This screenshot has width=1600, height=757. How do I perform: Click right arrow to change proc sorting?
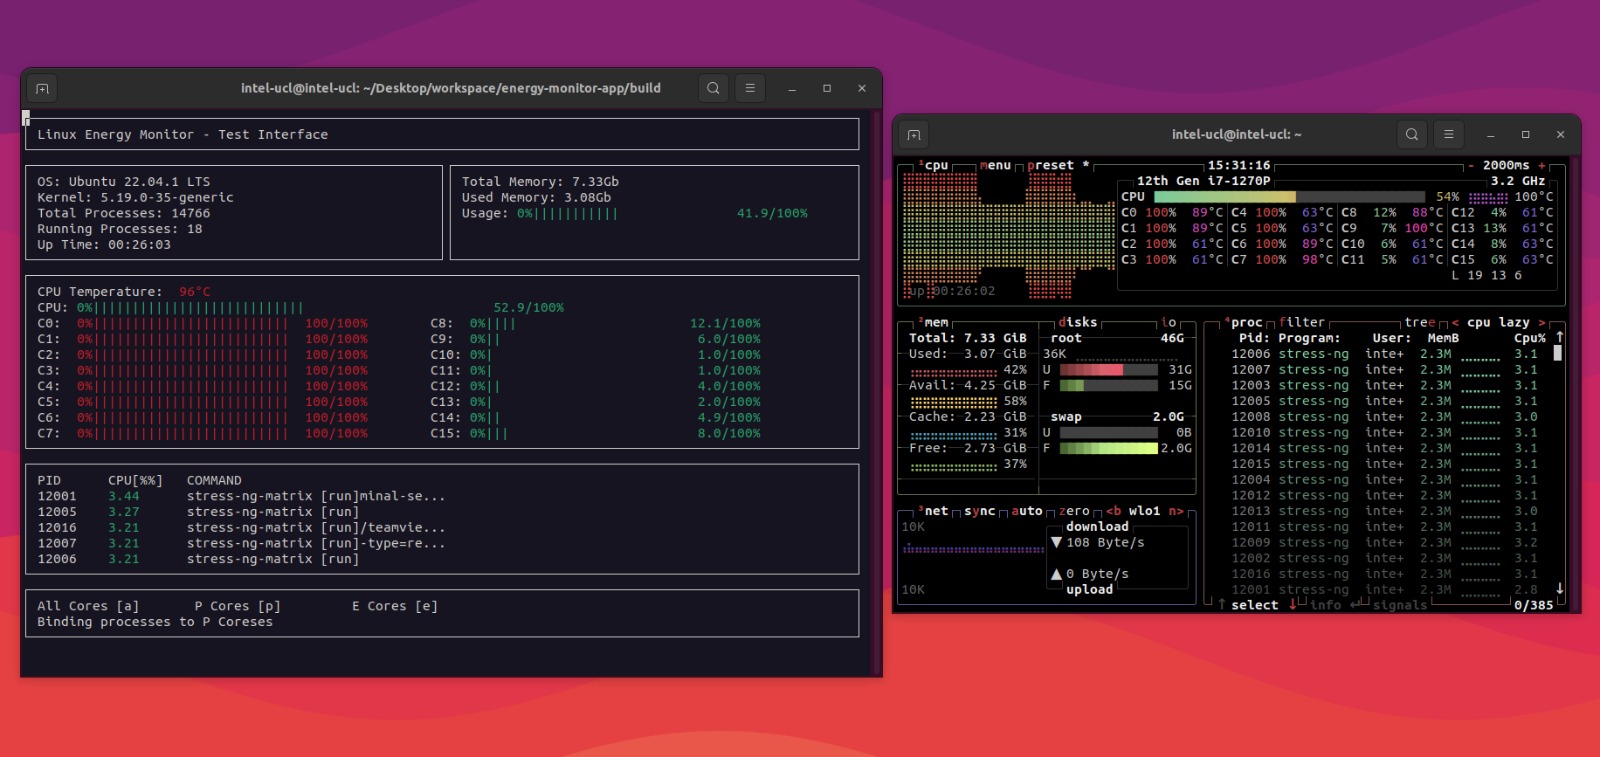click(x=1542, y=323)
